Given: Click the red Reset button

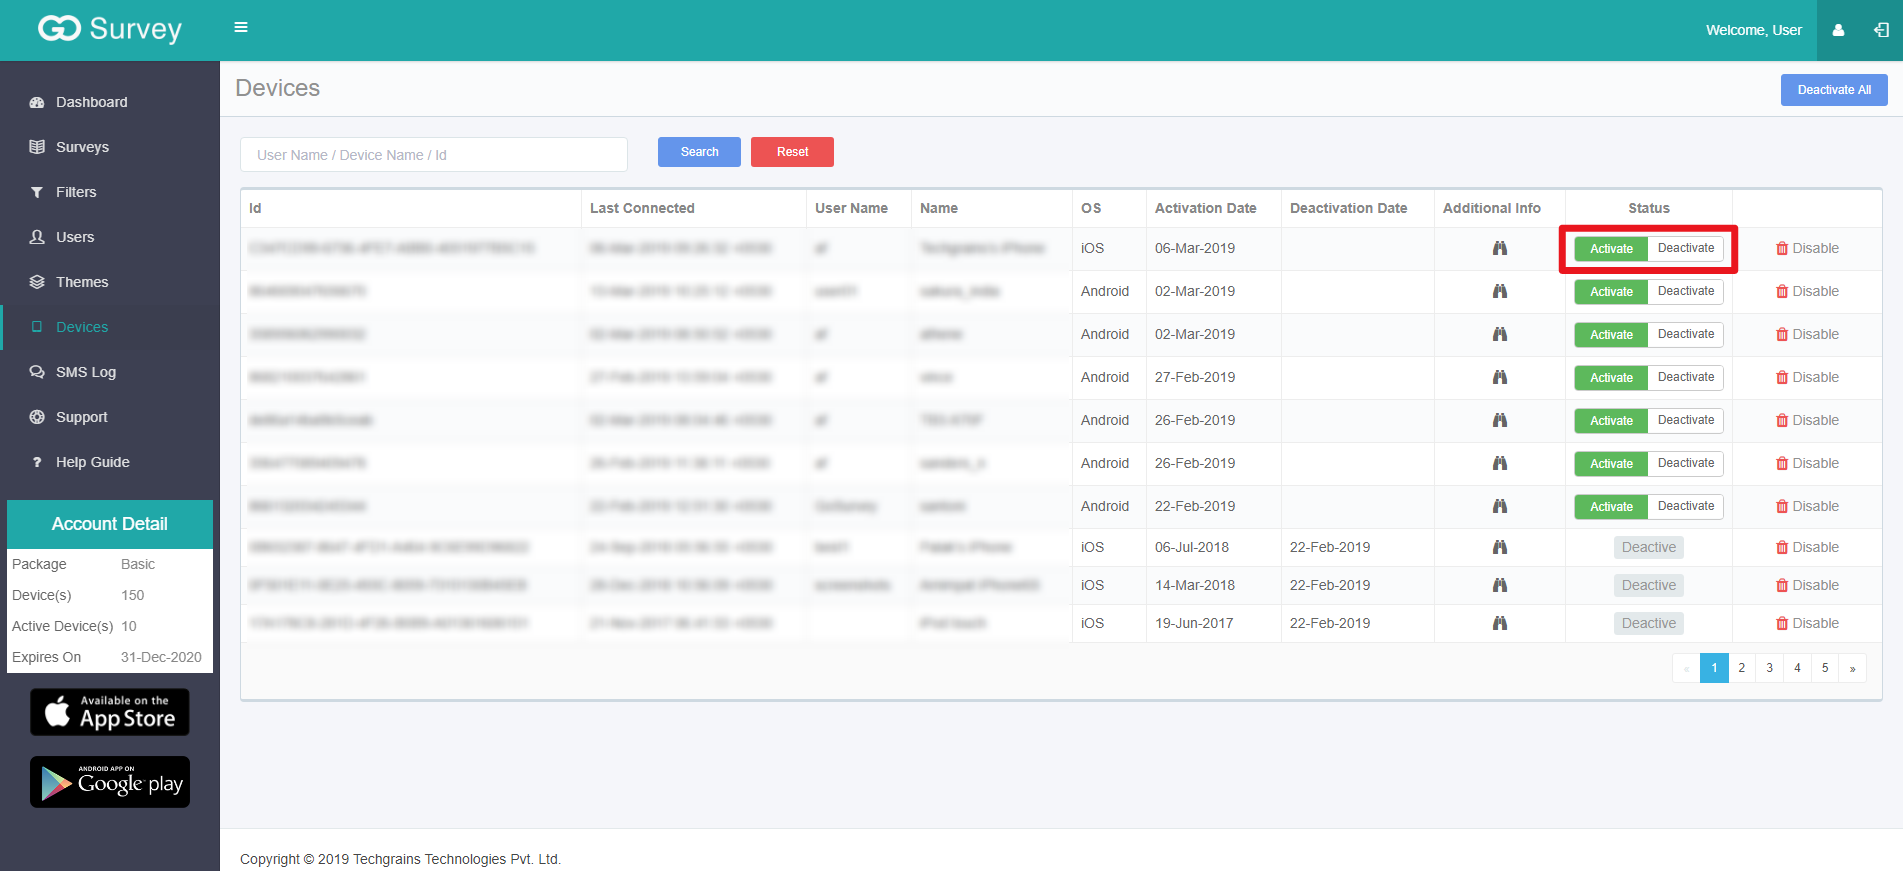Looking at the screenshot, I should (x=792, y=152).
